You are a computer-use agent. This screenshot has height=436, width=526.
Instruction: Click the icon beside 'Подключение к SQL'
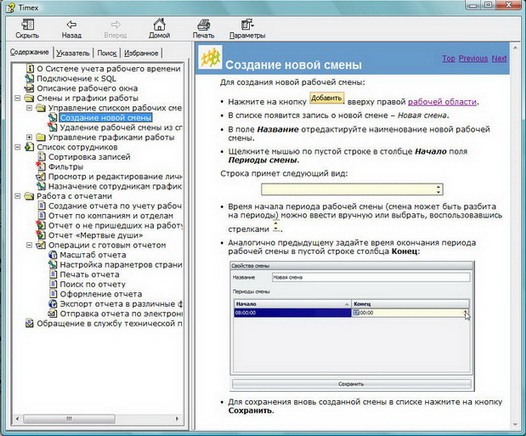(30, 78)
